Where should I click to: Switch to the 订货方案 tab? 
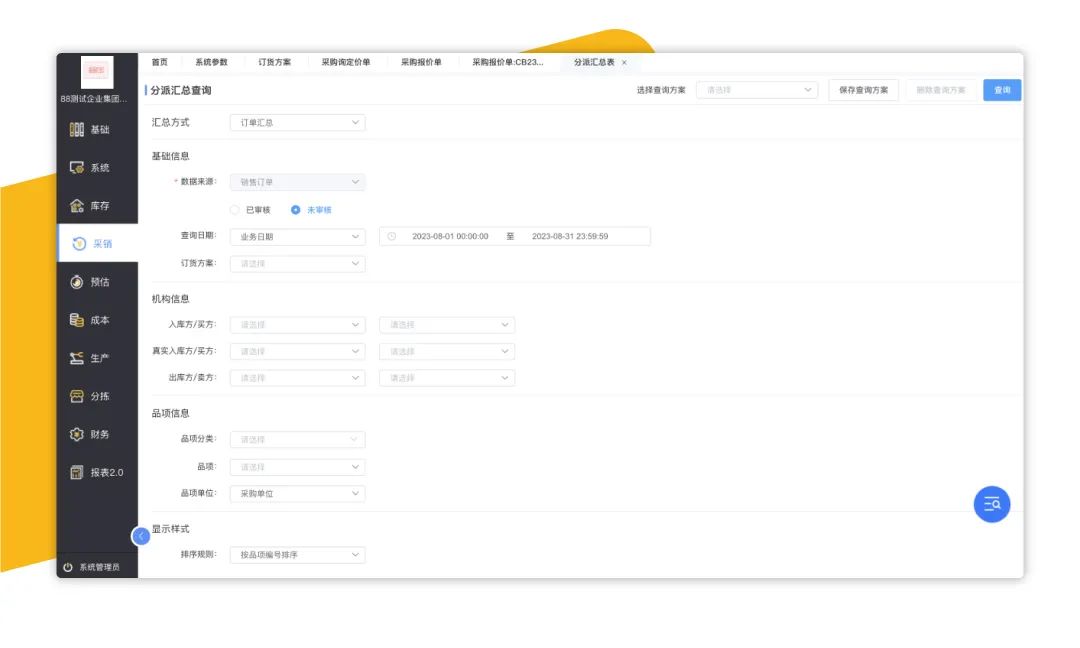[x=275, y=63]
